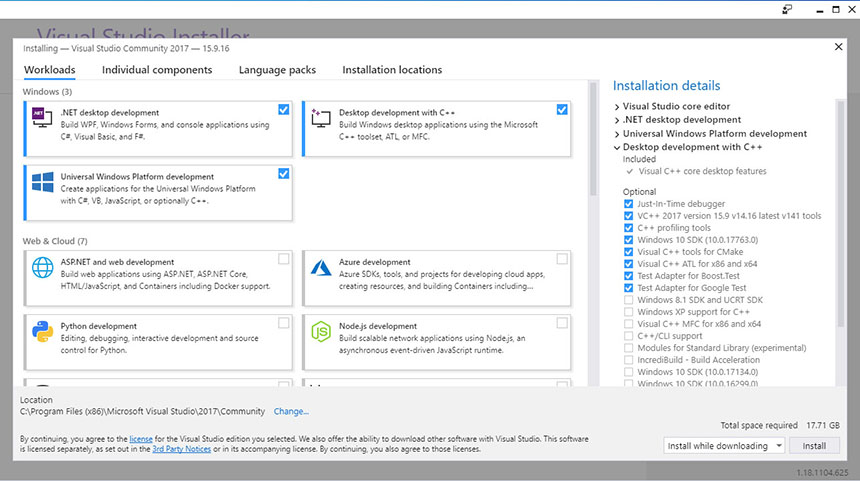This screenshot has width=860, height=481.
Task: Switch to the Workloads tab
Action: [x=49, y=70]
